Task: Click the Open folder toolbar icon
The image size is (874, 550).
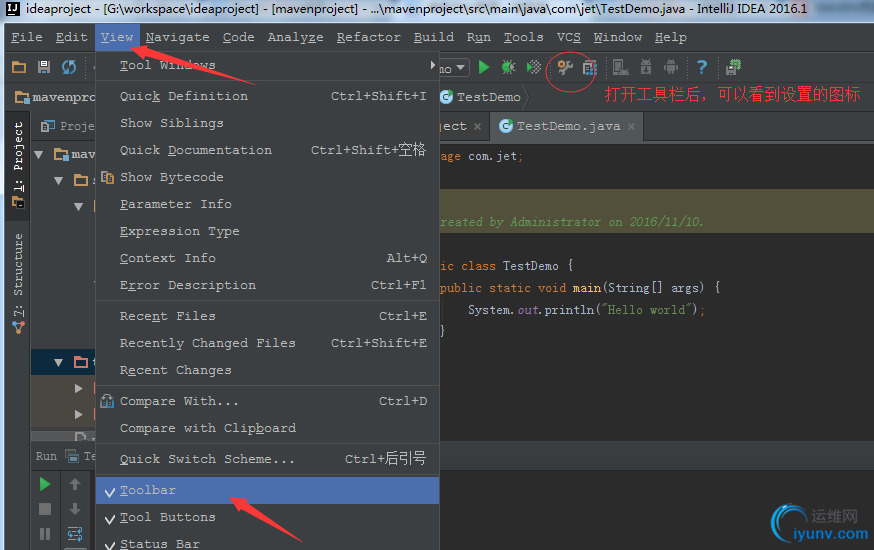Action: click(x=19, y=67)
